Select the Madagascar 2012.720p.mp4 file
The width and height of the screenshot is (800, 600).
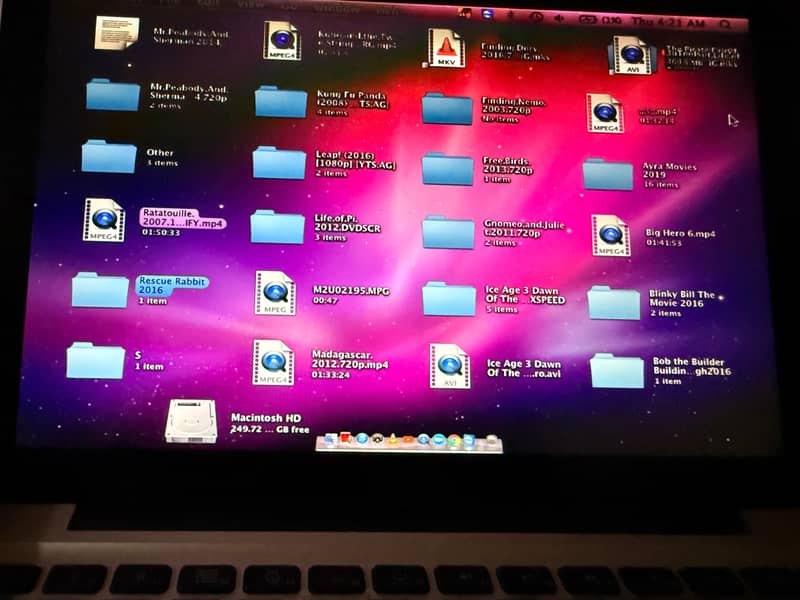point(273,362)
